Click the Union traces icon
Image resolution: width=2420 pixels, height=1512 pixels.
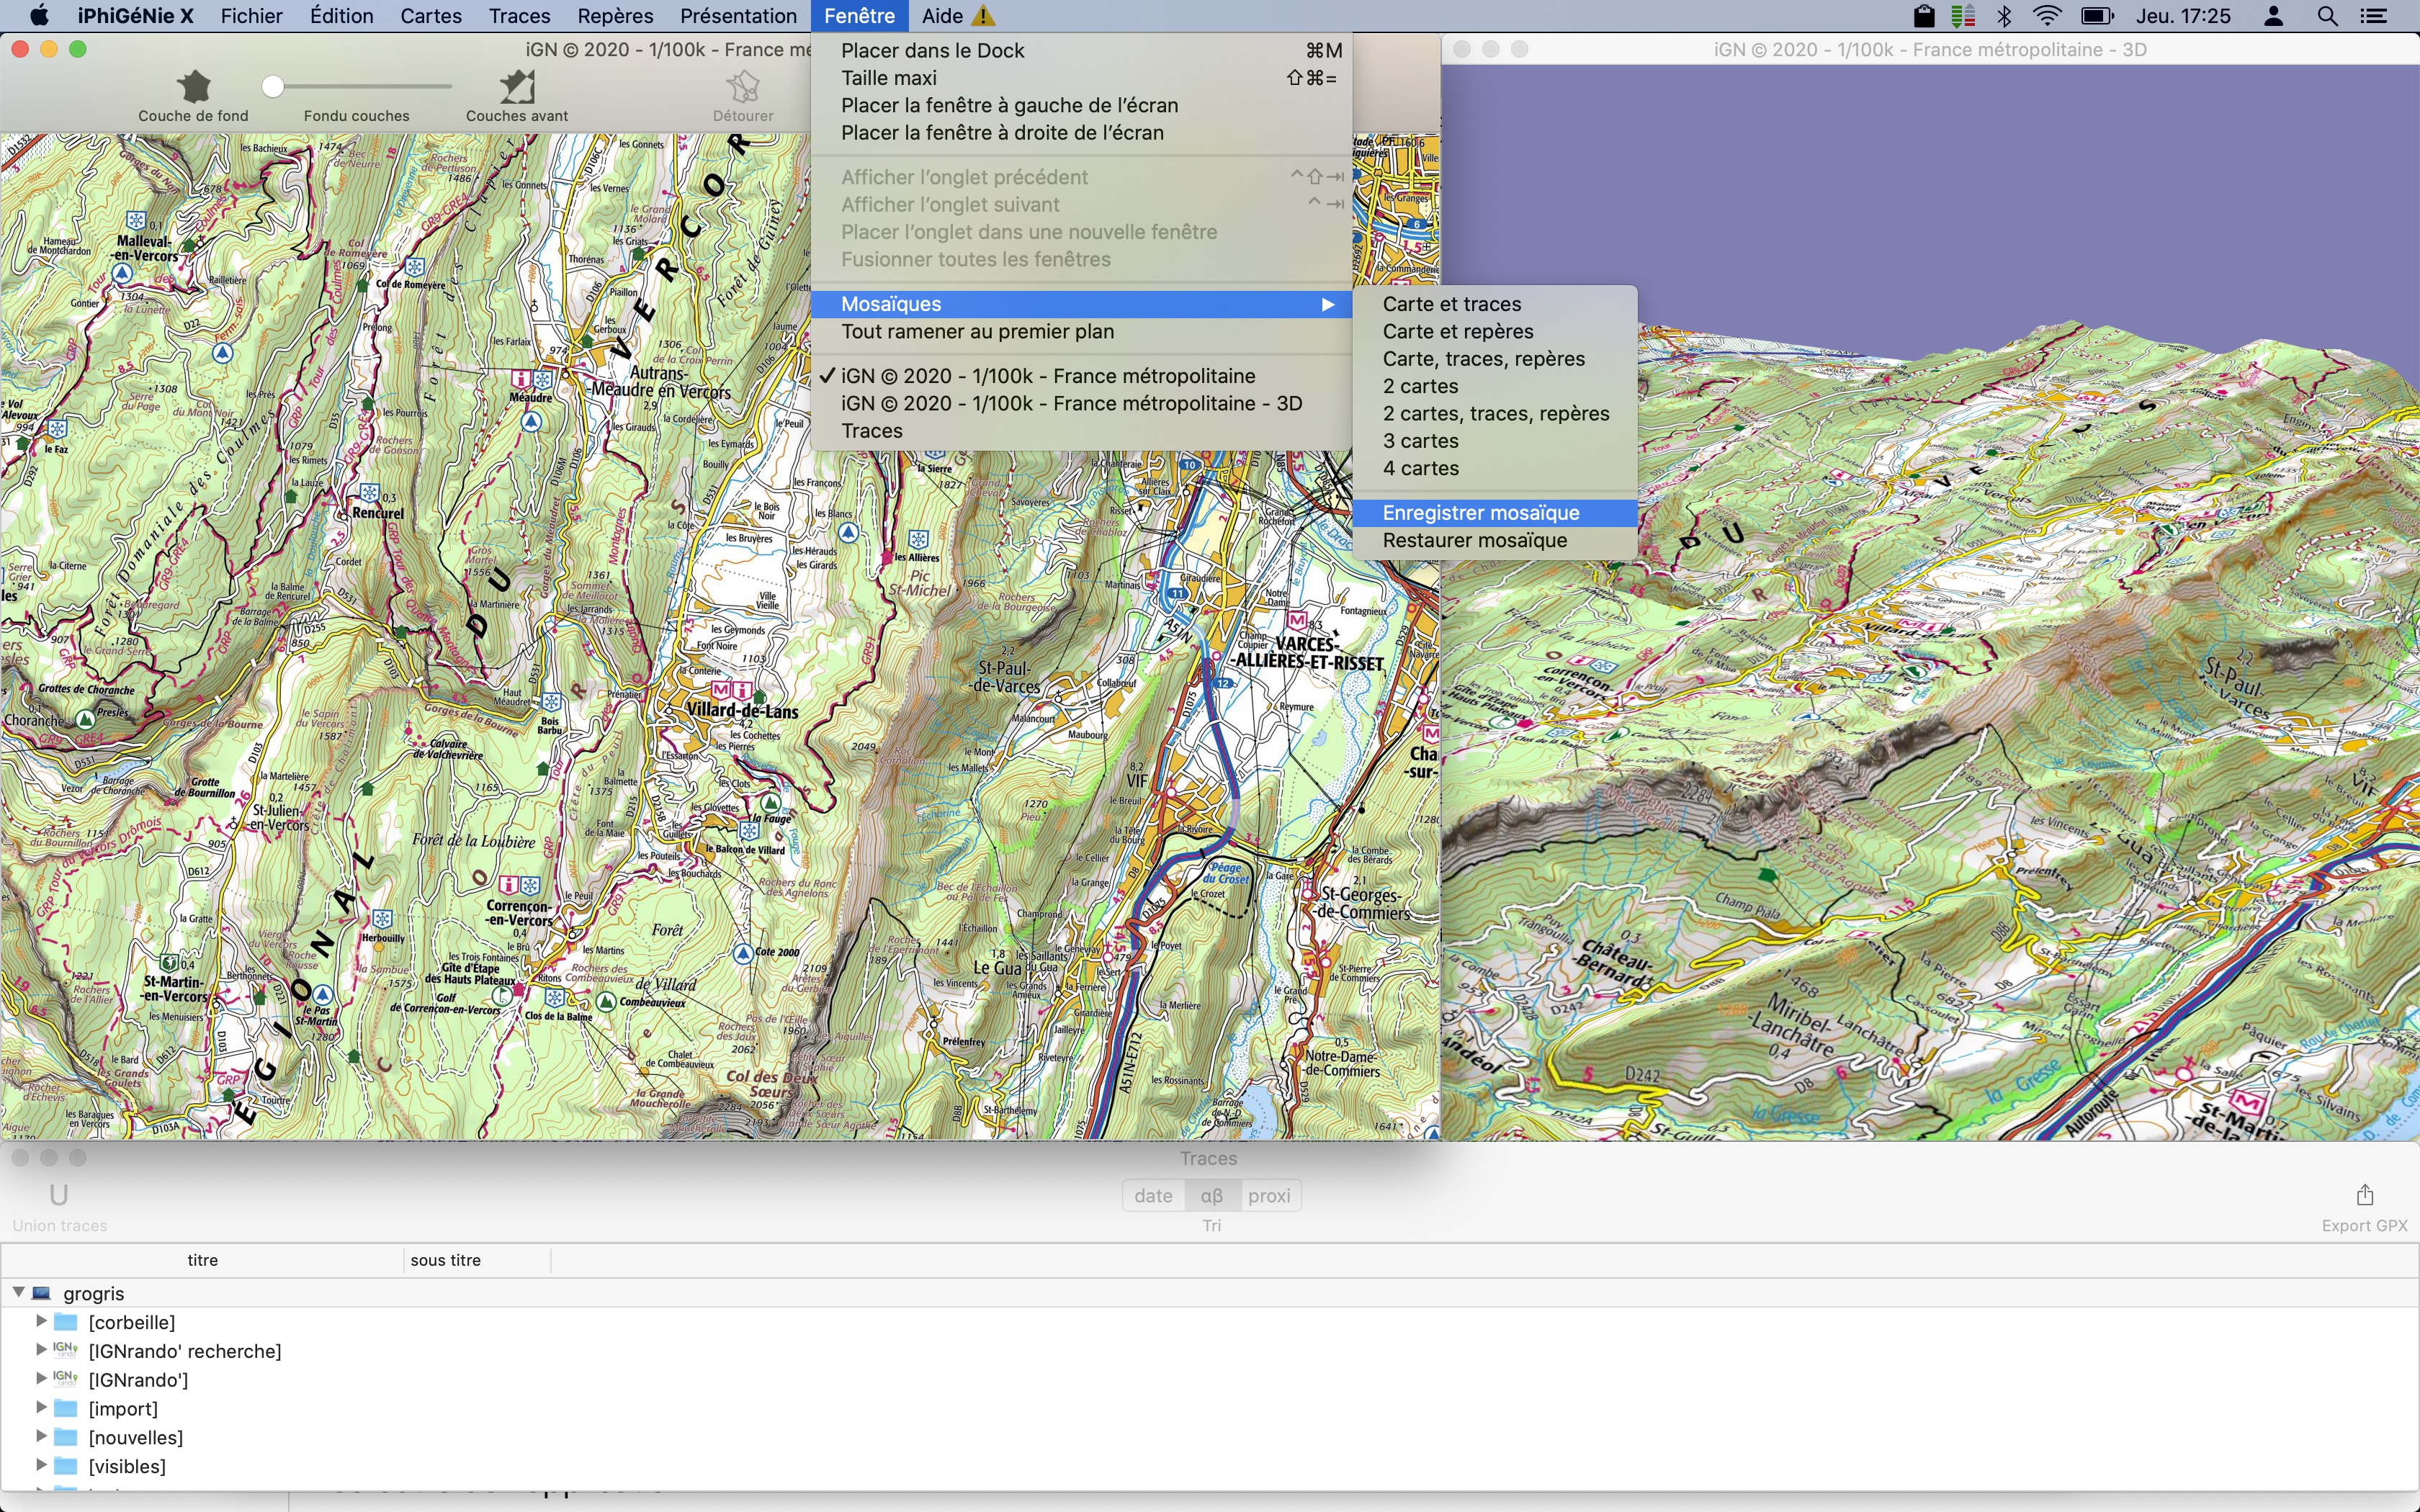tap(59, 1195)
